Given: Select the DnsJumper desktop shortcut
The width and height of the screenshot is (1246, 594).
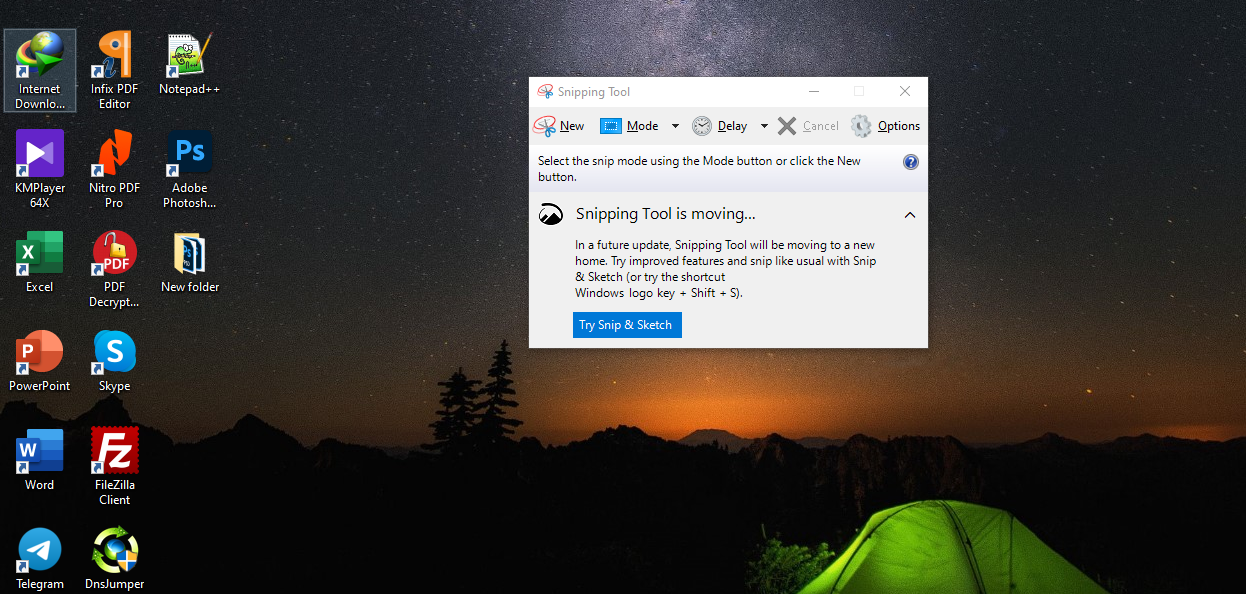Looking at the screenshot, I should (x=114, y=558).
